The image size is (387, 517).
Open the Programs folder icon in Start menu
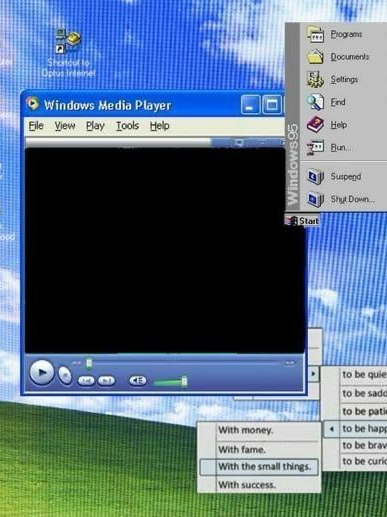(x=315, y=35)
